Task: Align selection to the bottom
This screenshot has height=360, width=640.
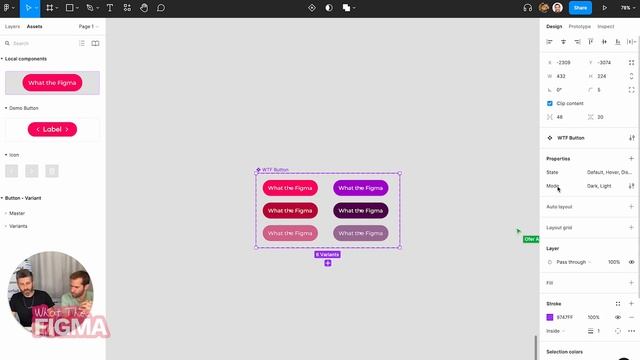Action: 618,42
